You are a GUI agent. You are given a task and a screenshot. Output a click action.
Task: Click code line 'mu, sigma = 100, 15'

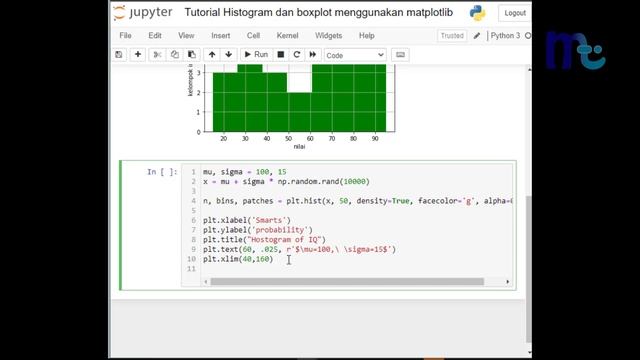(244, 172)
